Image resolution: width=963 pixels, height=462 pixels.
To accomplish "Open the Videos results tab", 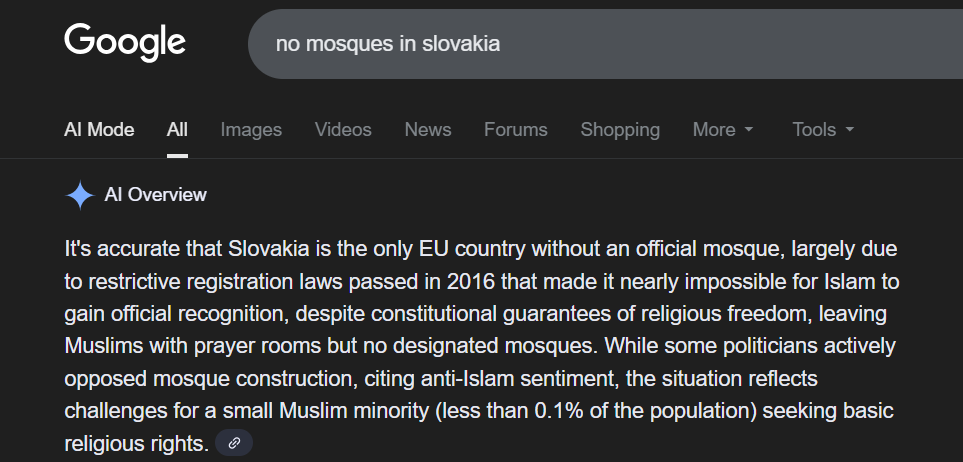I will tap(343, 130).
